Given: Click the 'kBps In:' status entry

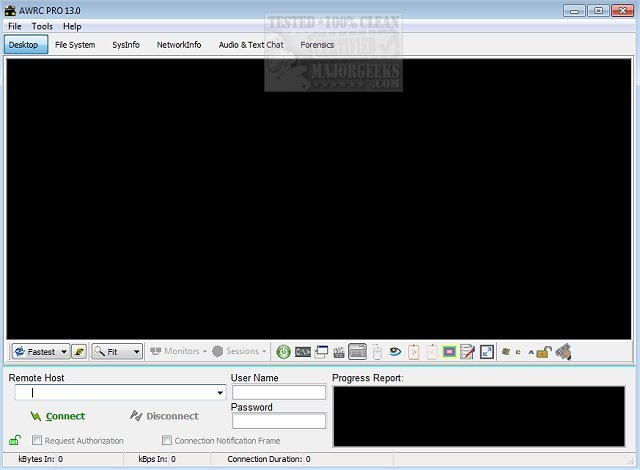Looking at the screenshot, I should tap(157, 459).
